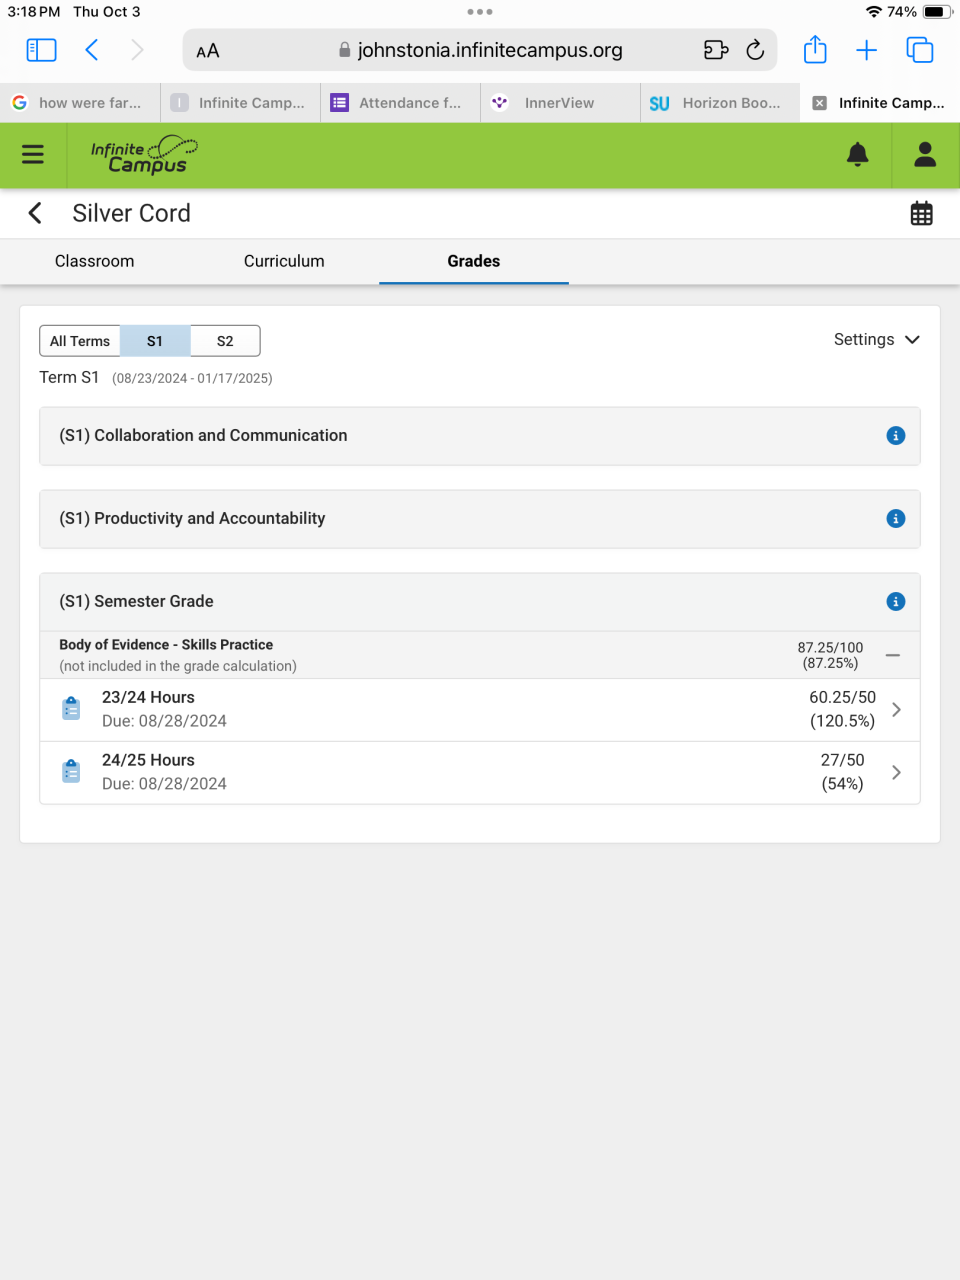This screenshot has height=1280, width=960.
Task: Show info for S1 Semester Grade
Action: click(x=896, y=602)
